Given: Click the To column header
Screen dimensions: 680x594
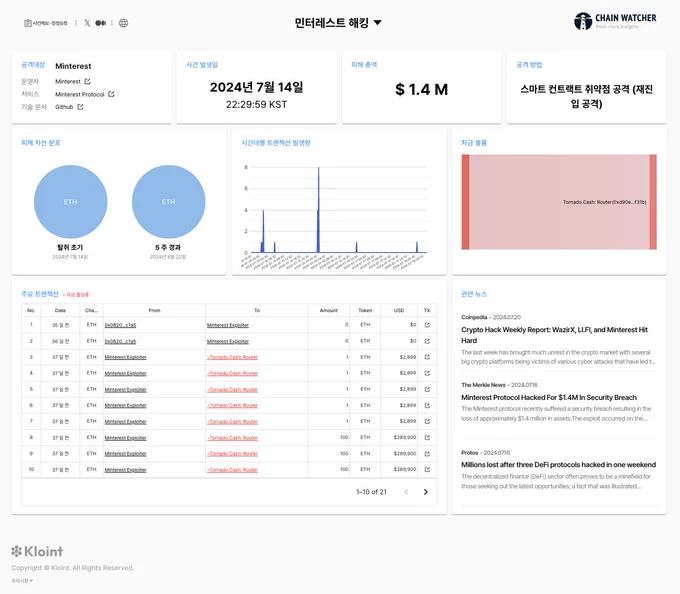Looking at the screenshot, I should tap(257, 310).
